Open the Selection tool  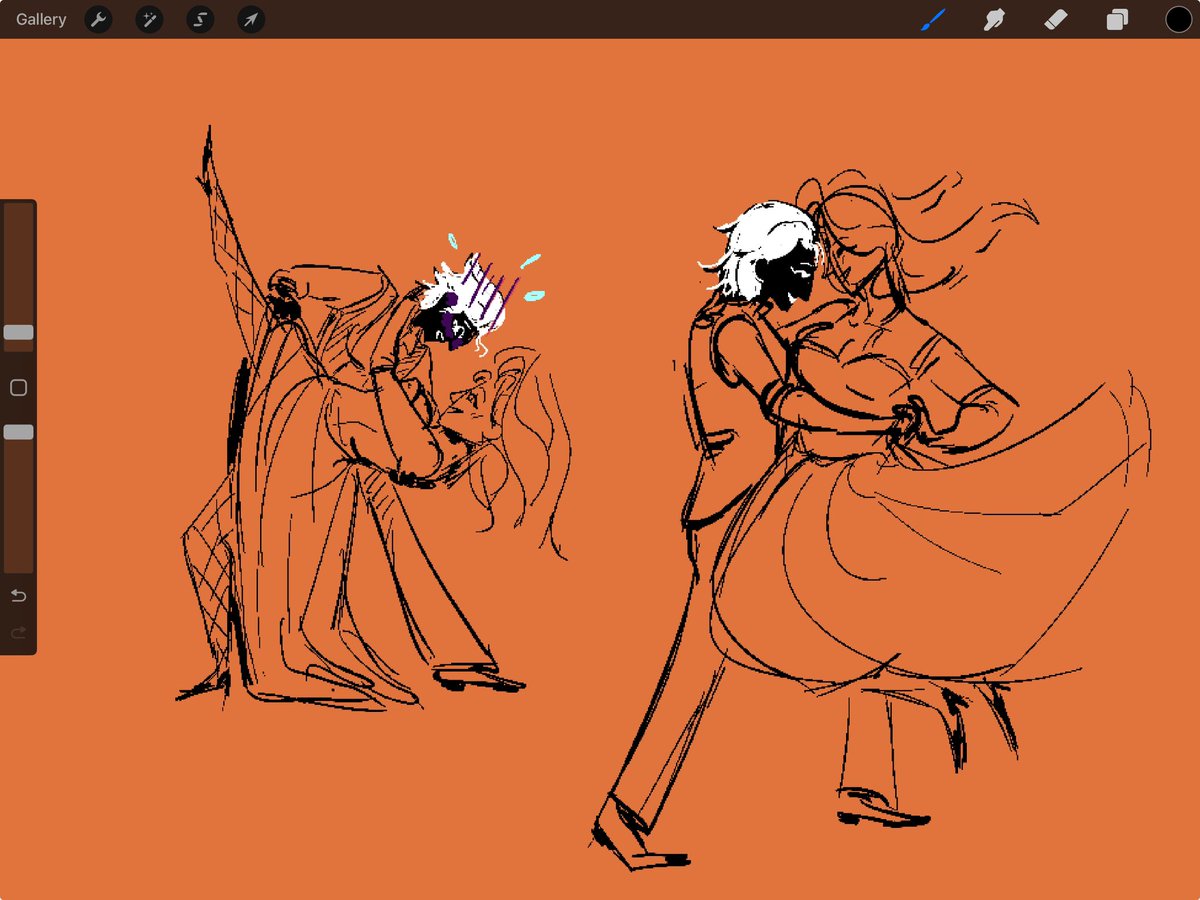pyautogui.click(x=199, y=19)
